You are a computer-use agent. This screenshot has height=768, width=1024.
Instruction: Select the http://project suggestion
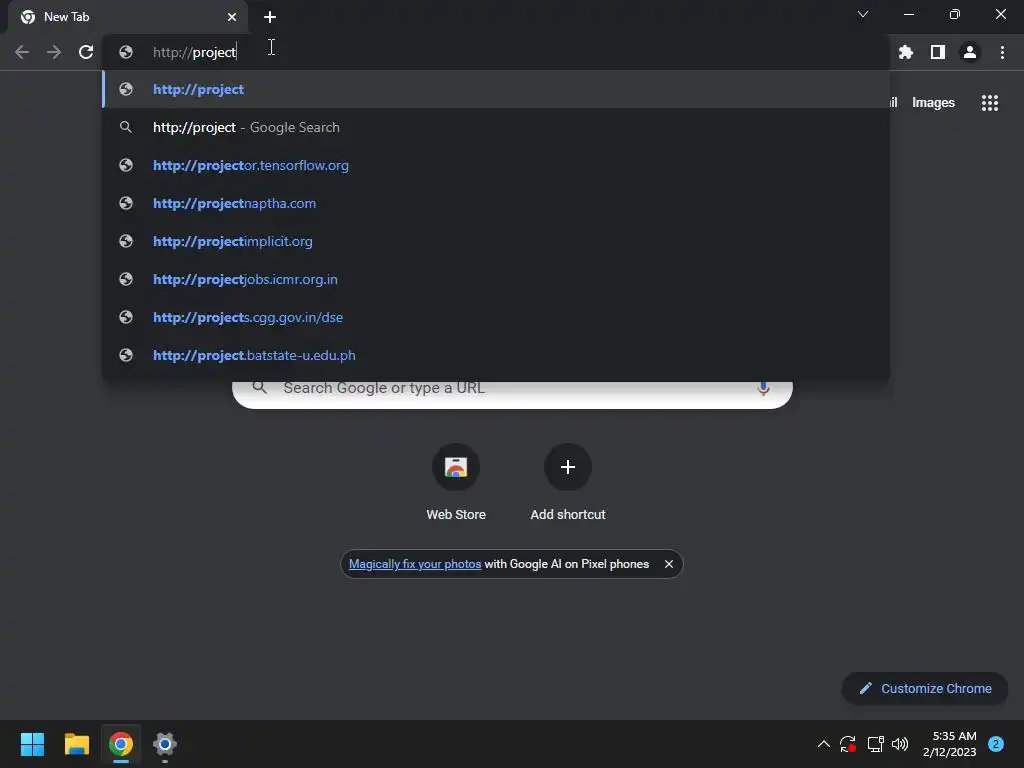[496, 89]
